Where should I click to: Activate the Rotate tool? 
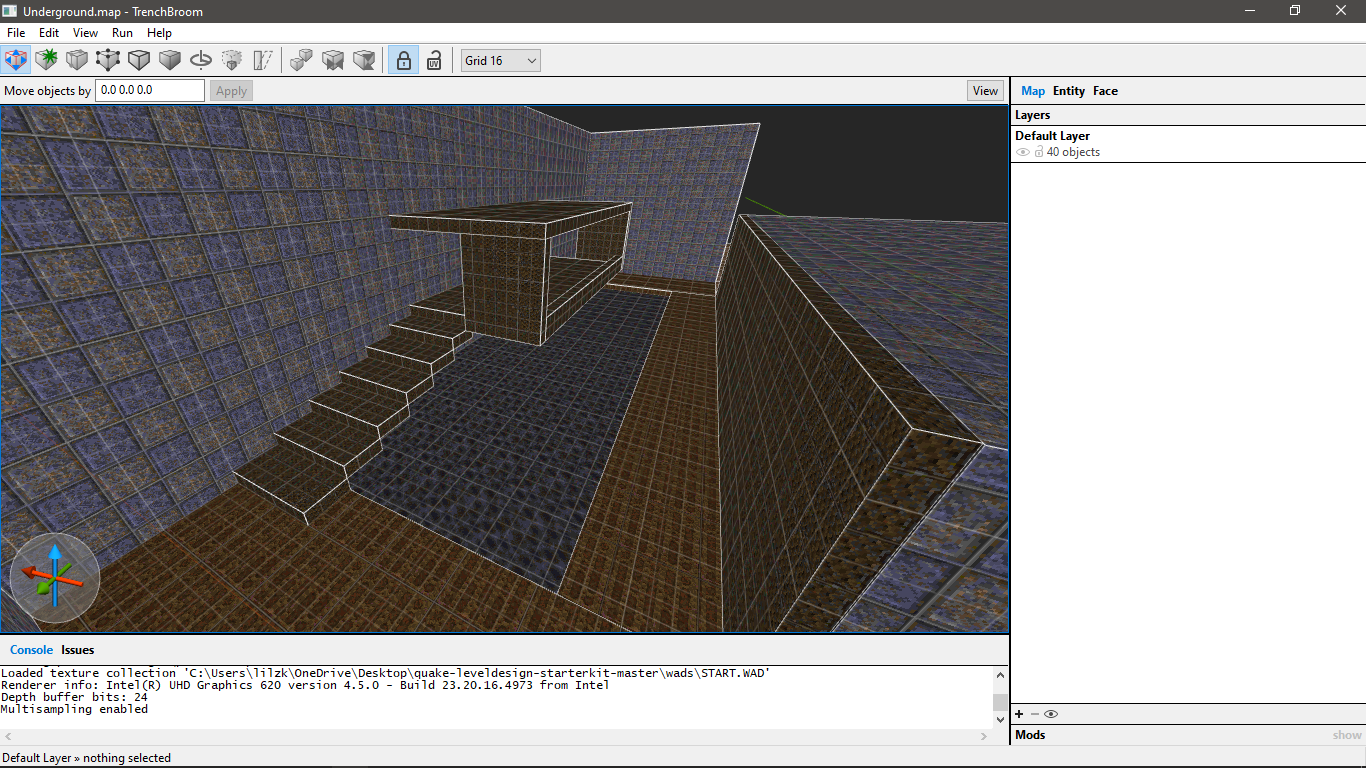pyautogui.click(x=201, y=60)
